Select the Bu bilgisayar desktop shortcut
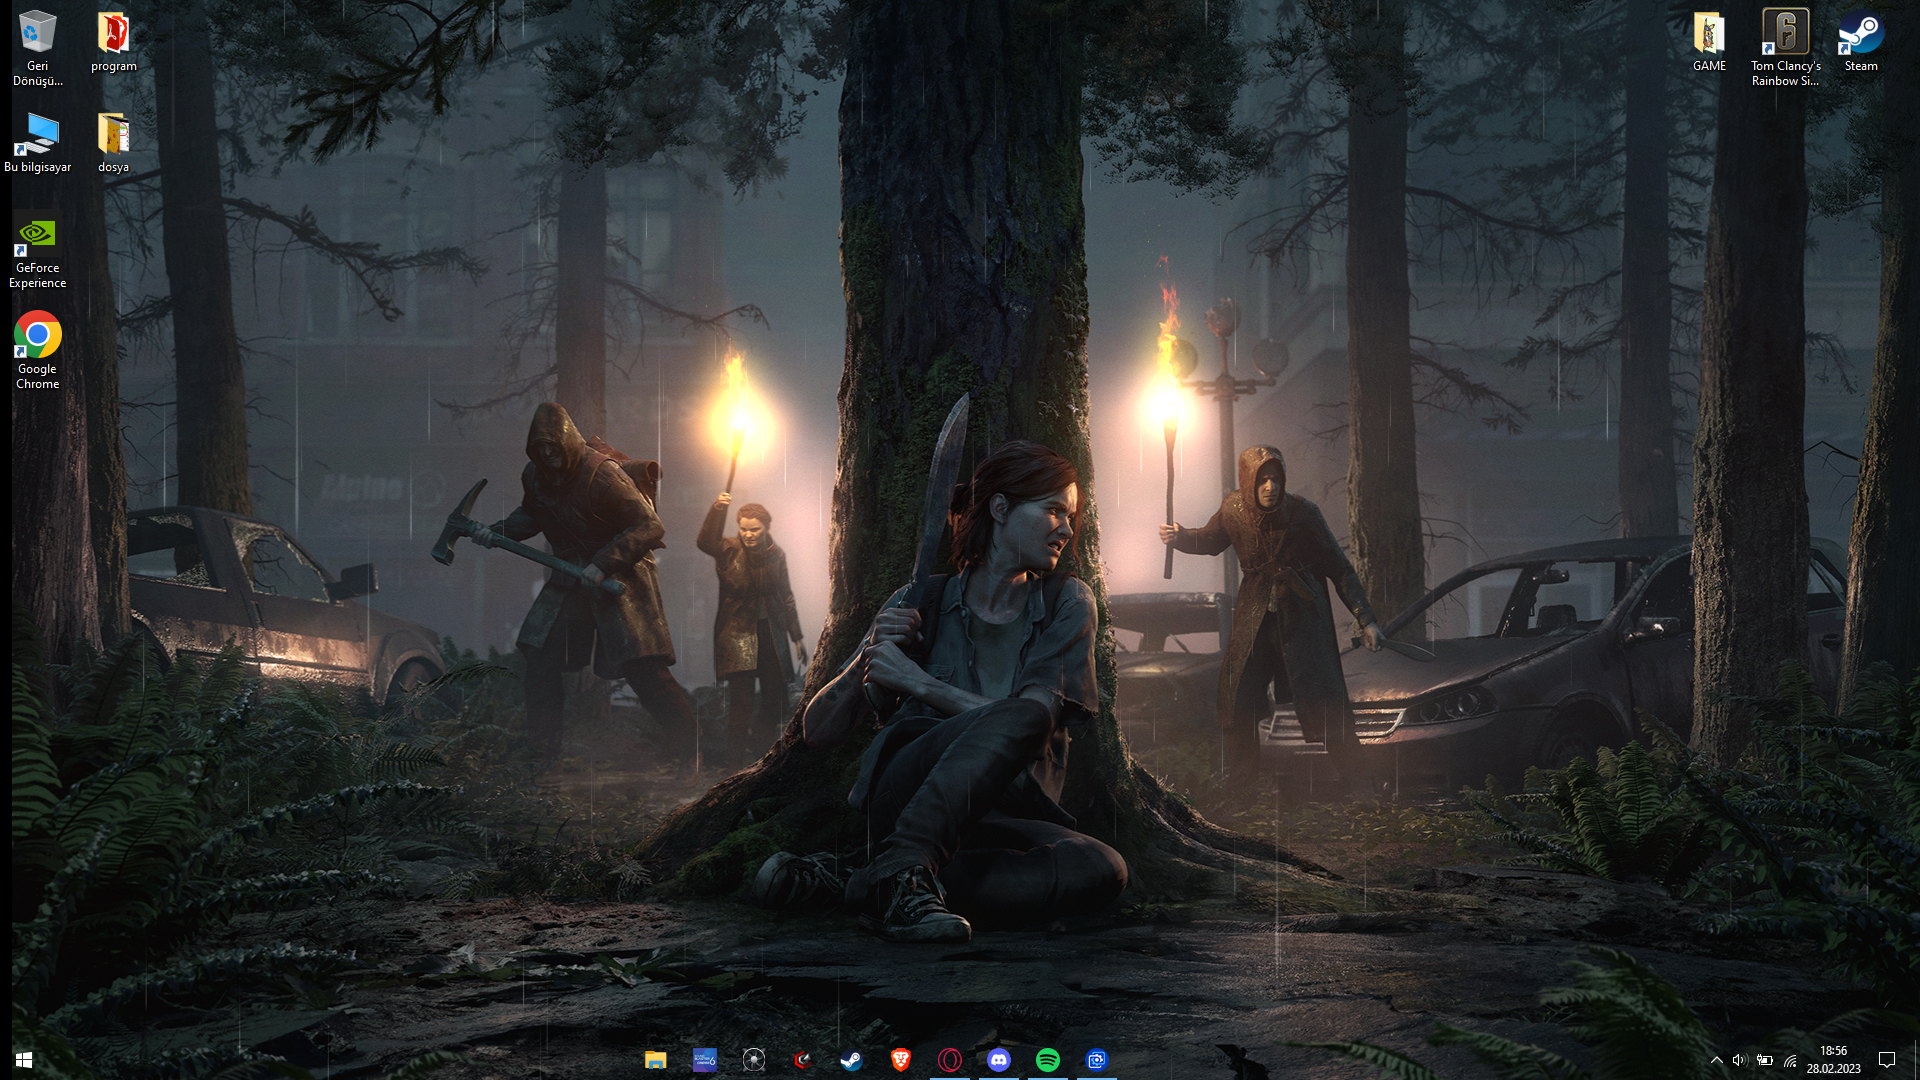Image resolution: width=1920 pixels, height=1080 pixels. click(x=38, y=142)
